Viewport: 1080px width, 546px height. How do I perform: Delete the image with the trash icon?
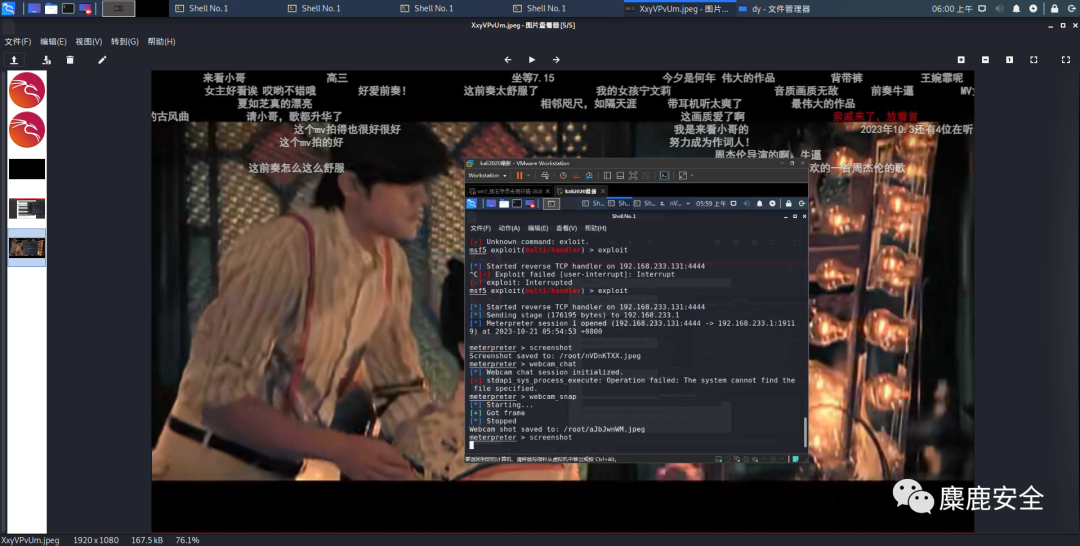pos(70,60)
